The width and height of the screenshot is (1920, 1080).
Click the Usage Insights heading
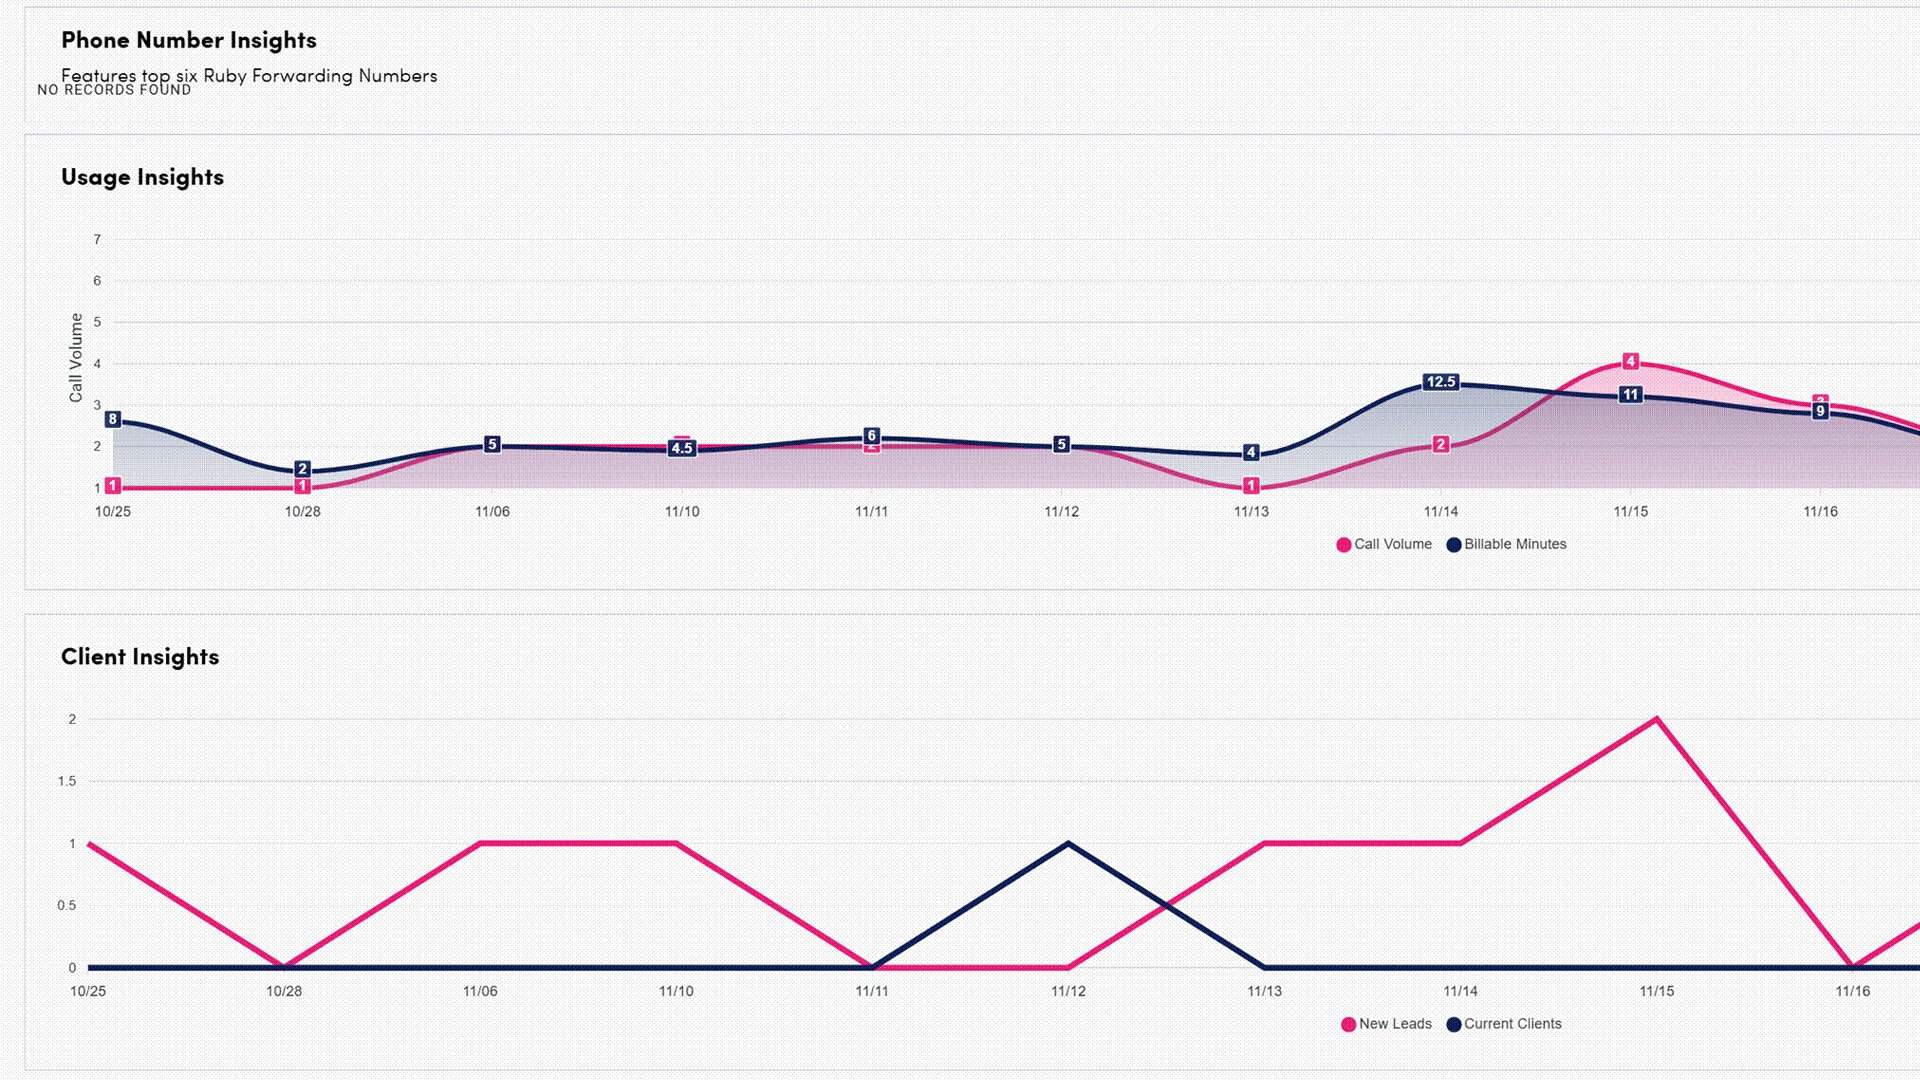pyautogui.click(x=142, y=177)
